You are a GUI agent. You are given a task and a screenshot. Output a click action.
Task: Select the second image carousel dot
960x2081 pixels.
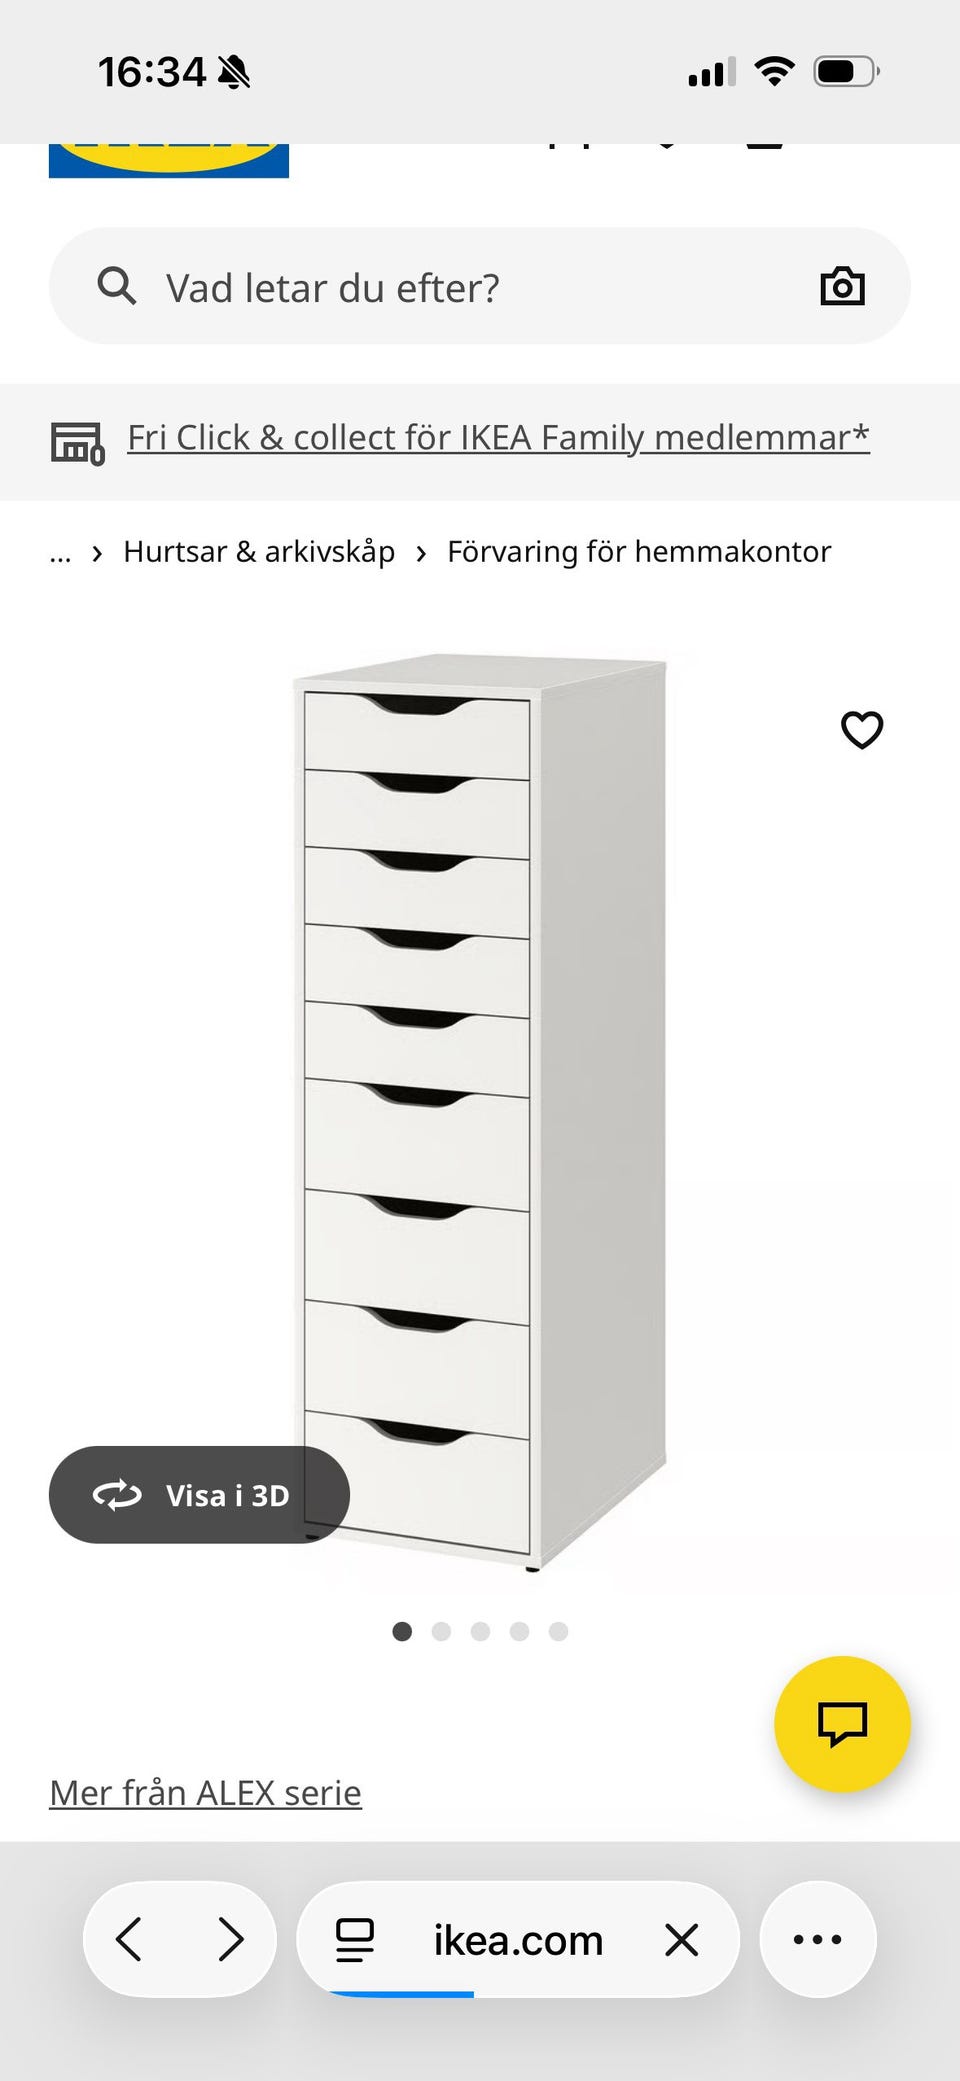441,1632
